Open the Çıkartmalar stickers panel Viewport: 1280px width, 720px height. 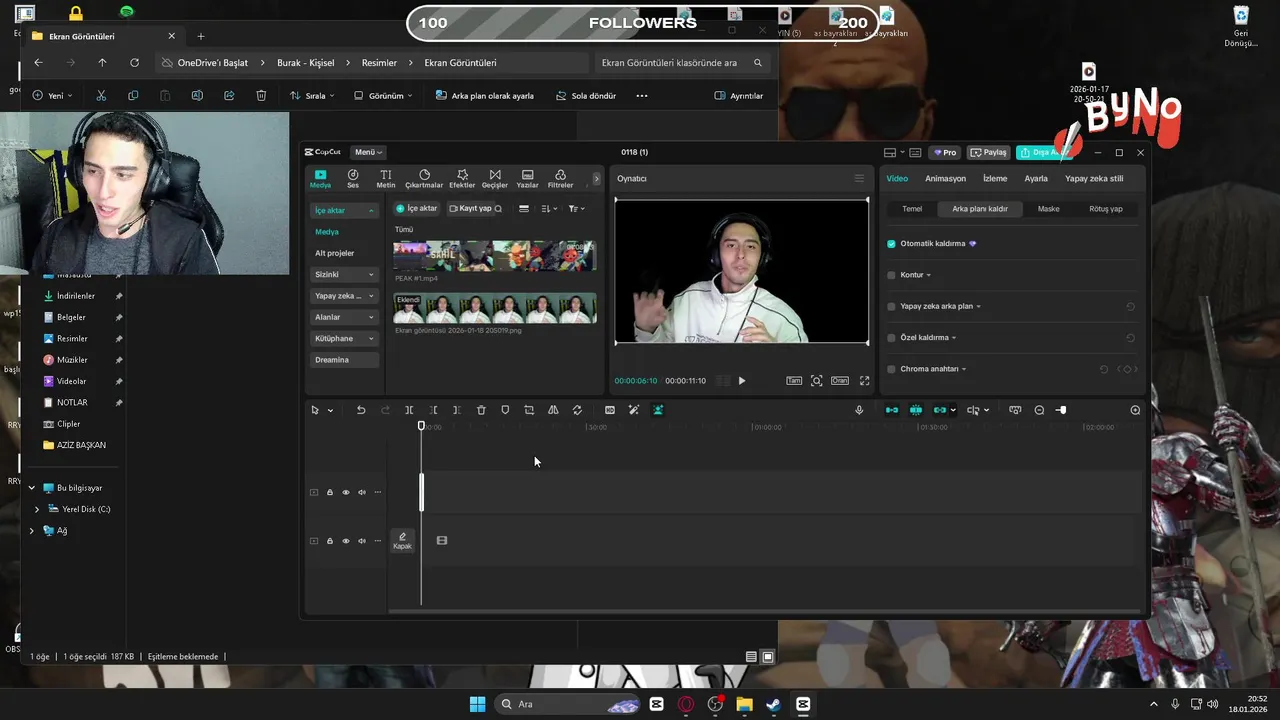[424, 178]
